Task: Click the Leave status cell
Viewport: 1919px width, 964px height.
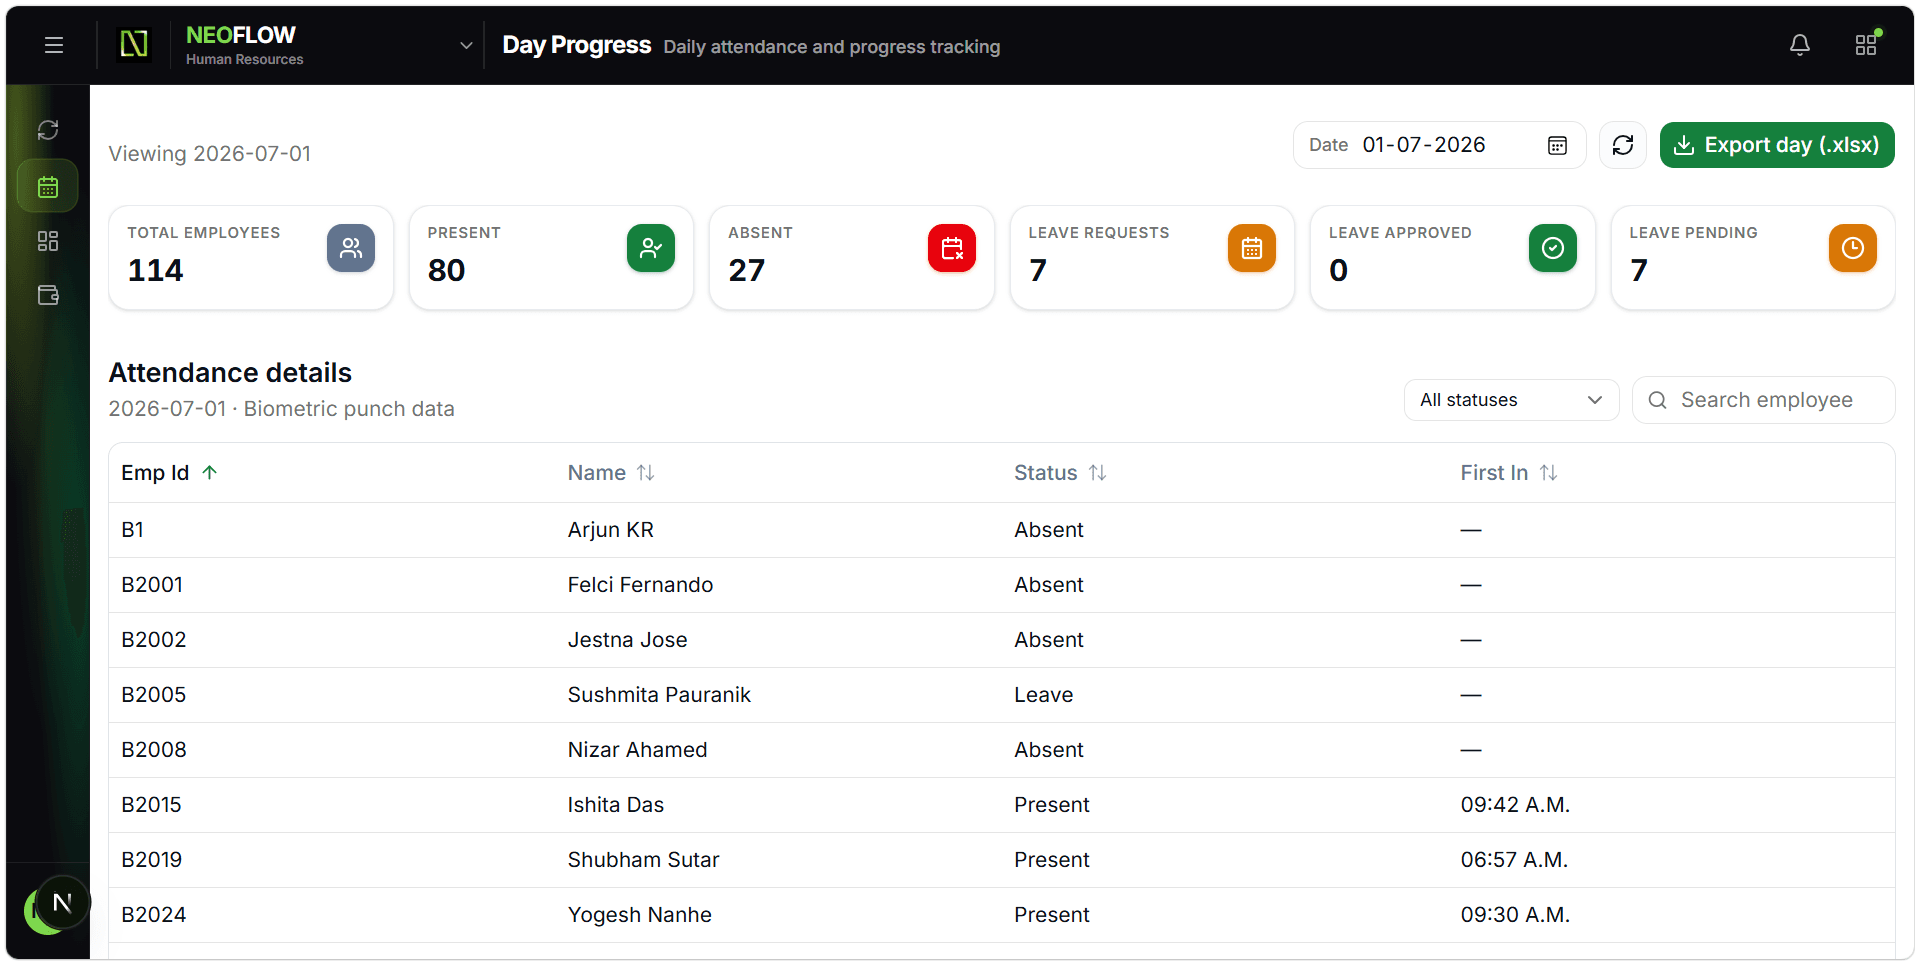Action: pos(1043,695)
